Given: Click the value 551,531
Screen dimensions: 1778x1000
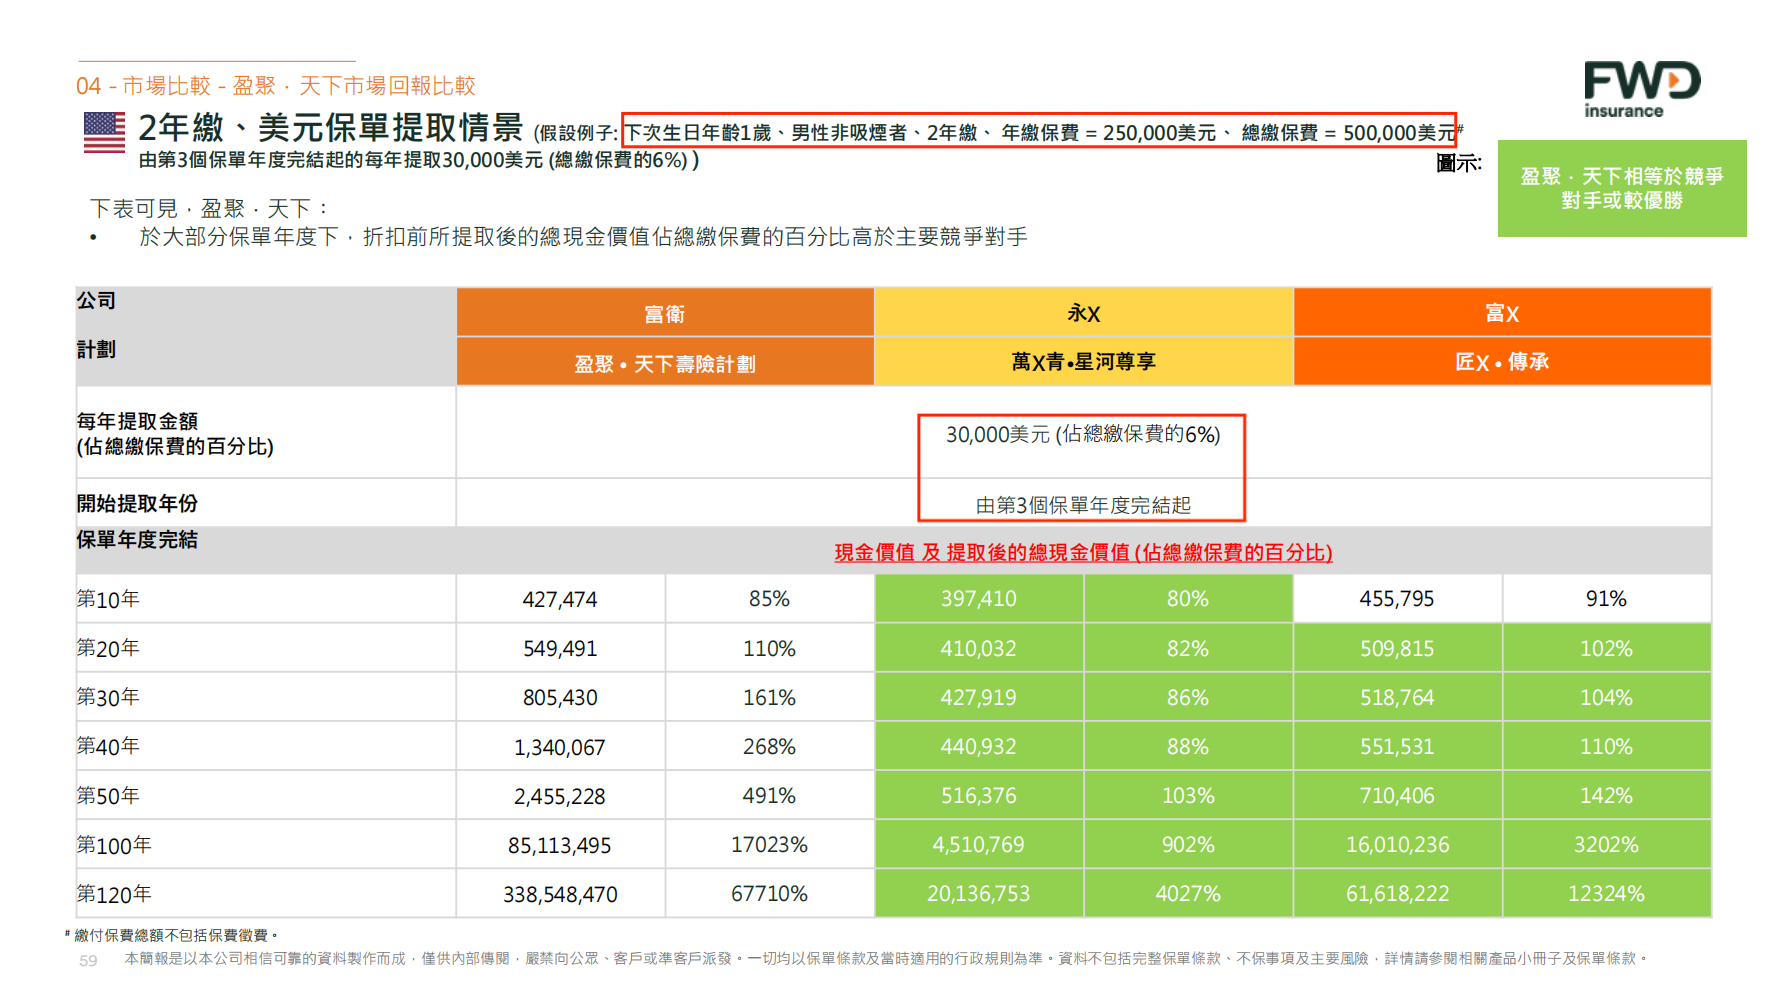Looking at the screenshot, I should (x=1397, y=746).
